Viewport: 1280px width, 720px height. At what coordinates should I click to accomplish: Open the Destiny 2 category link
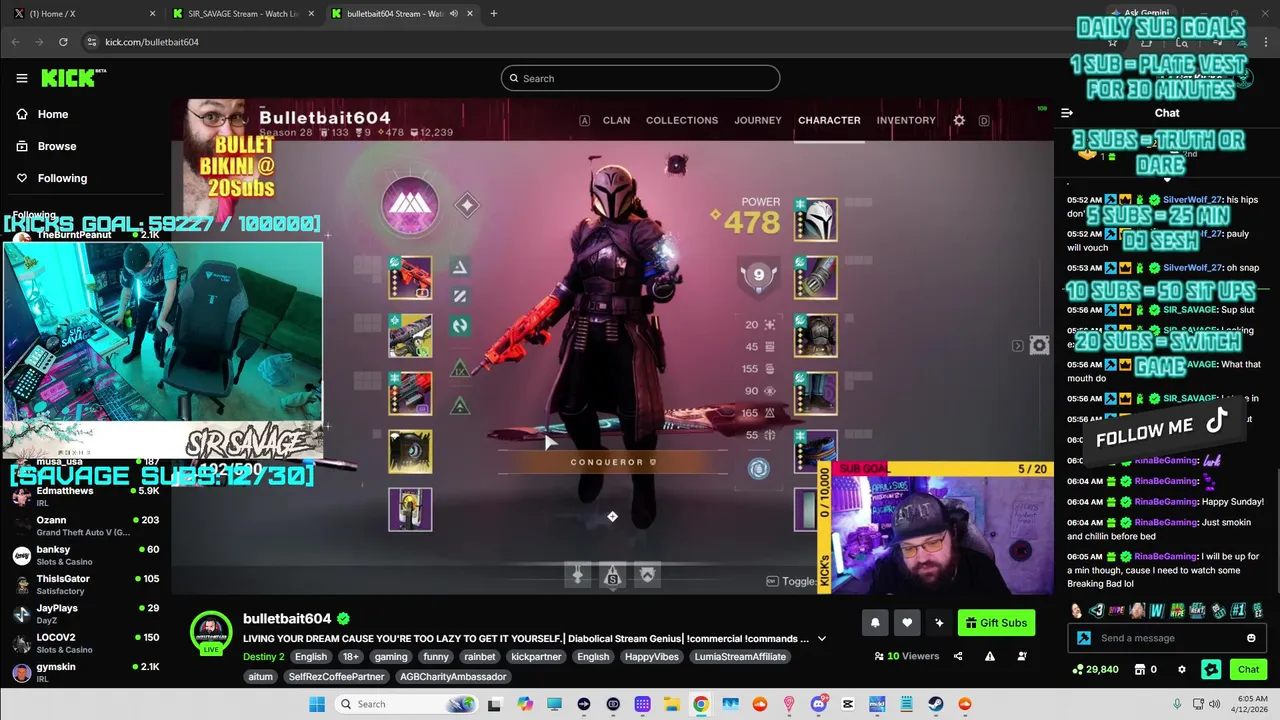[x=264, y=656]
